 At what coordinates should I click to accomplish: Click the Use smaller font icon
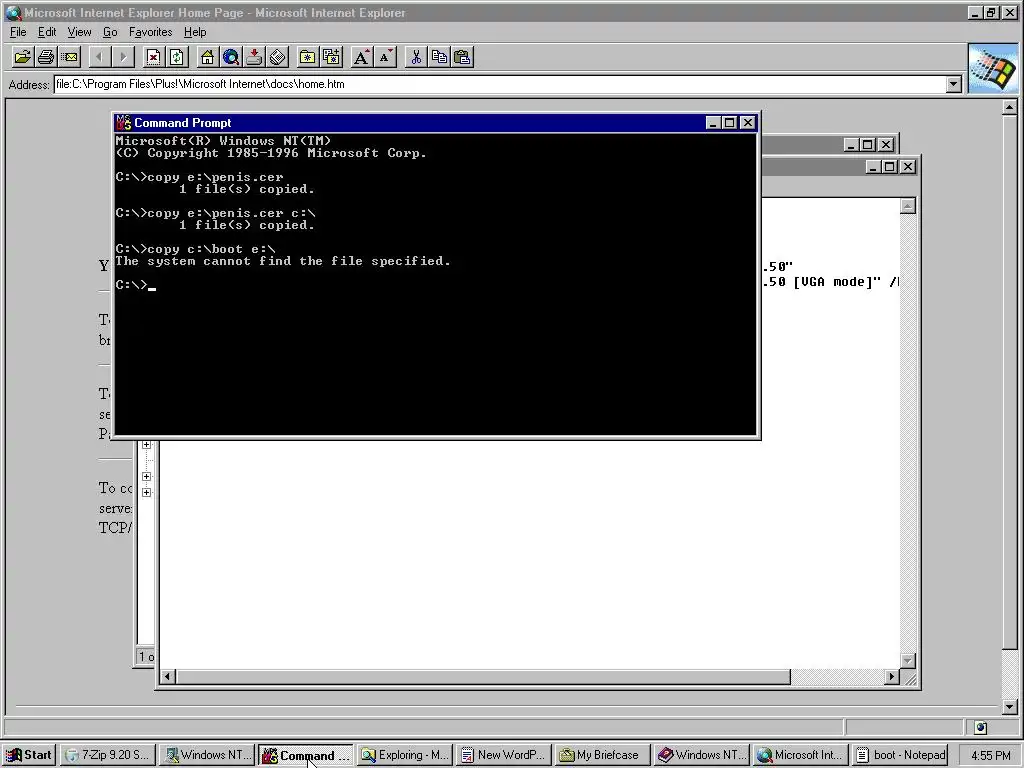pos(385,57)
